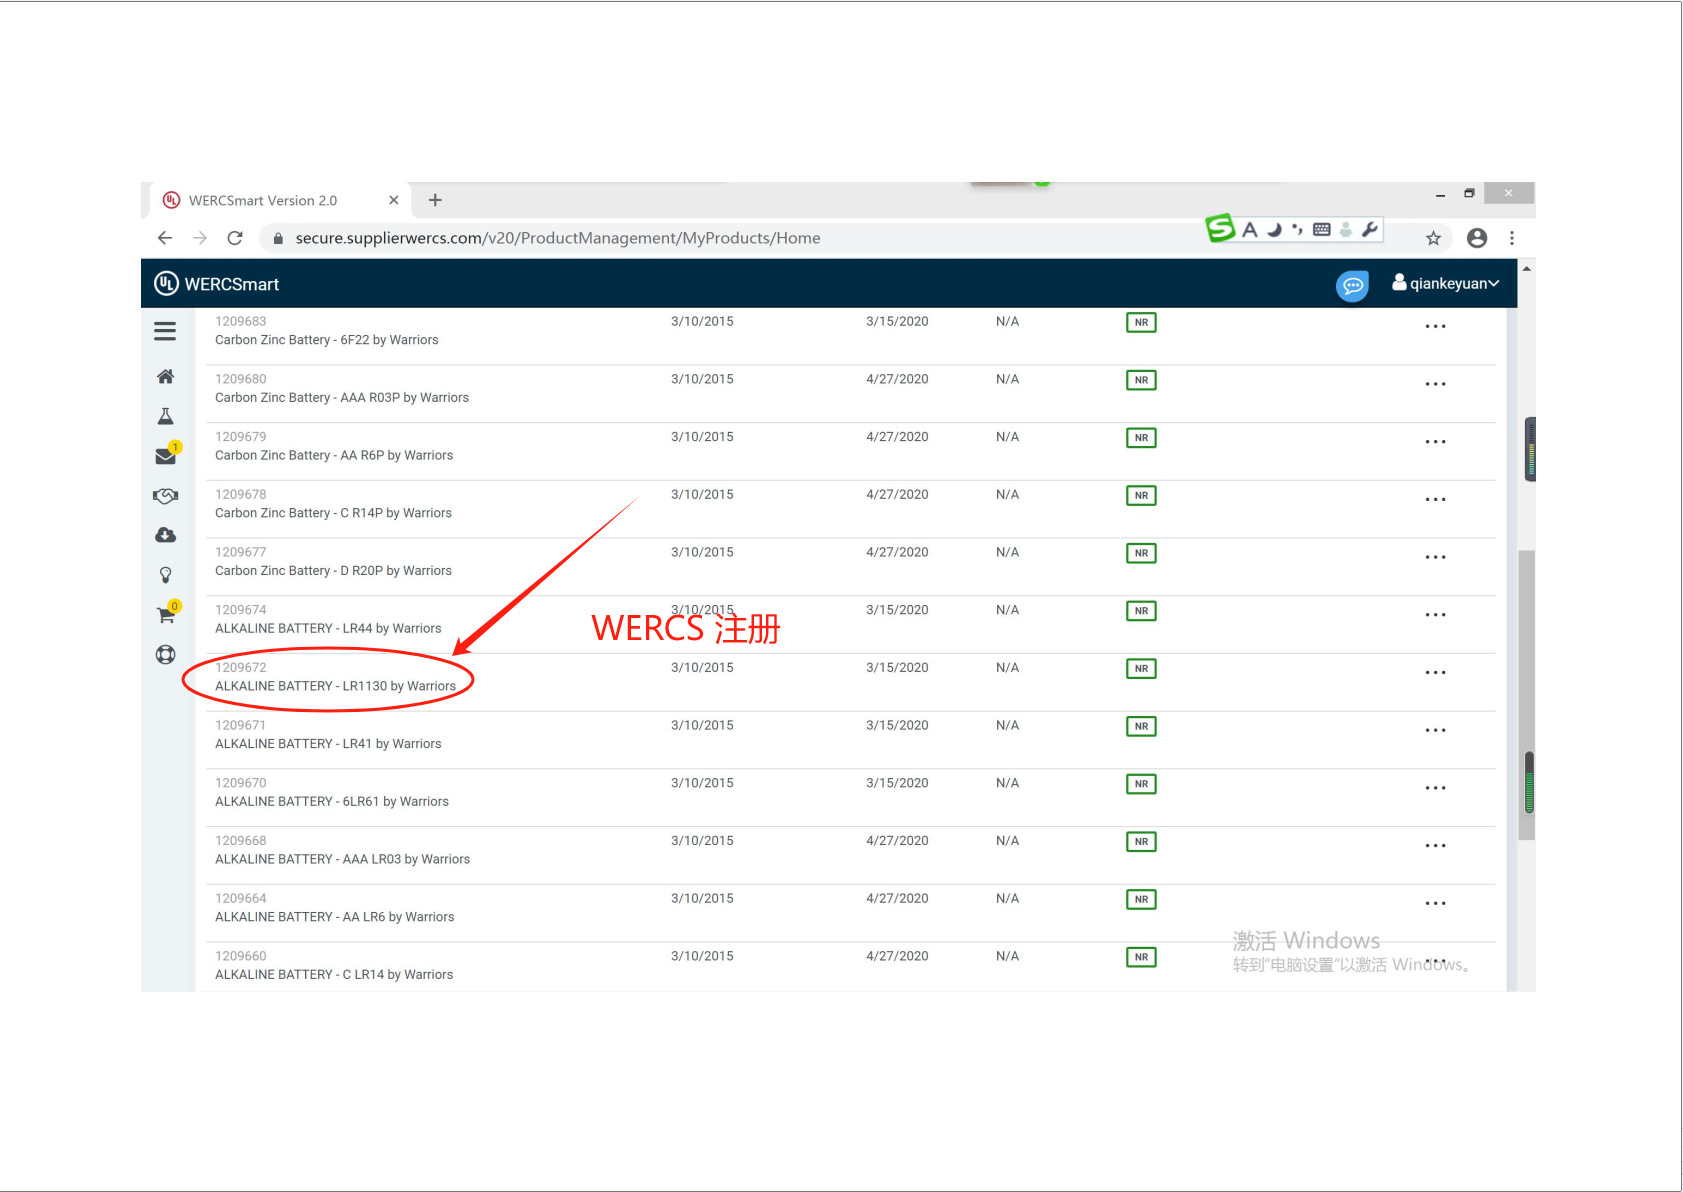Open the flask formulations icon in sidebar
Image resolution: width=1683 pixels, height=1192 pixels.
click(x=166, y=416)
